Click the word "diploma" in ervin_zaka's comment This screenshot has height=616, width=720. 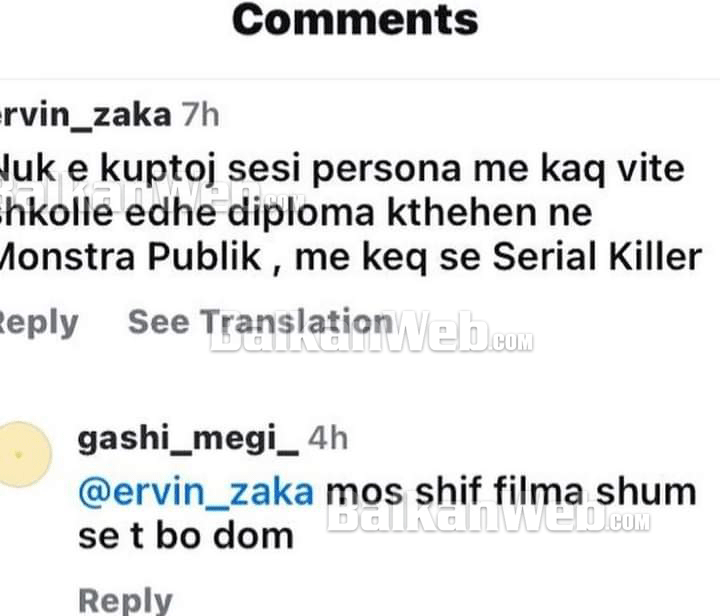[x=301, y=213]
